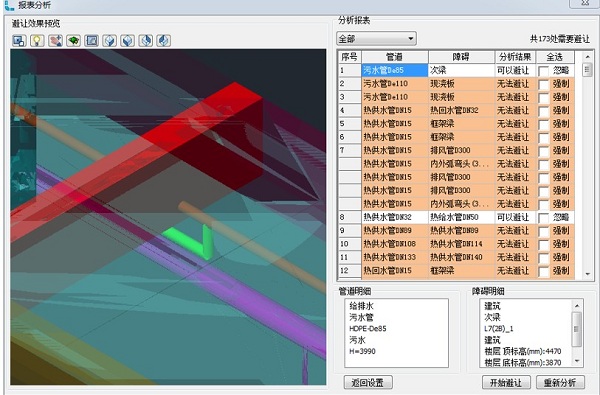The height and width of the screenshot is (395, 600).
Task: Select the highlighted 污水管De85 cell in row 1
Action: pos(395,70)
